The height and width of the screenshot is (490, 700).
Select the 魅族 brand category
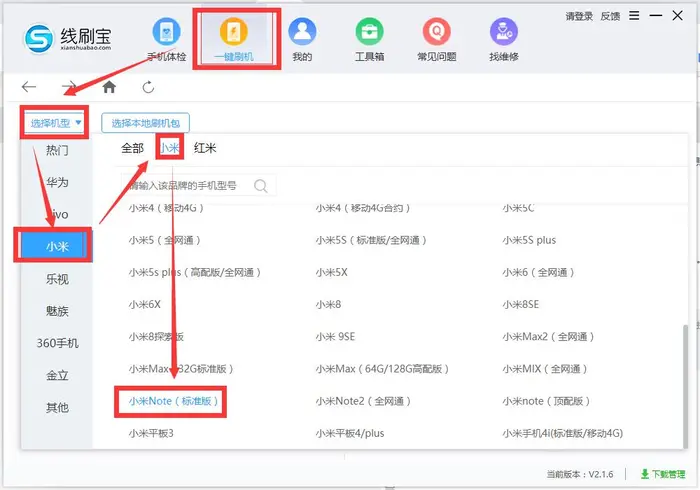(x=57, y=311)
